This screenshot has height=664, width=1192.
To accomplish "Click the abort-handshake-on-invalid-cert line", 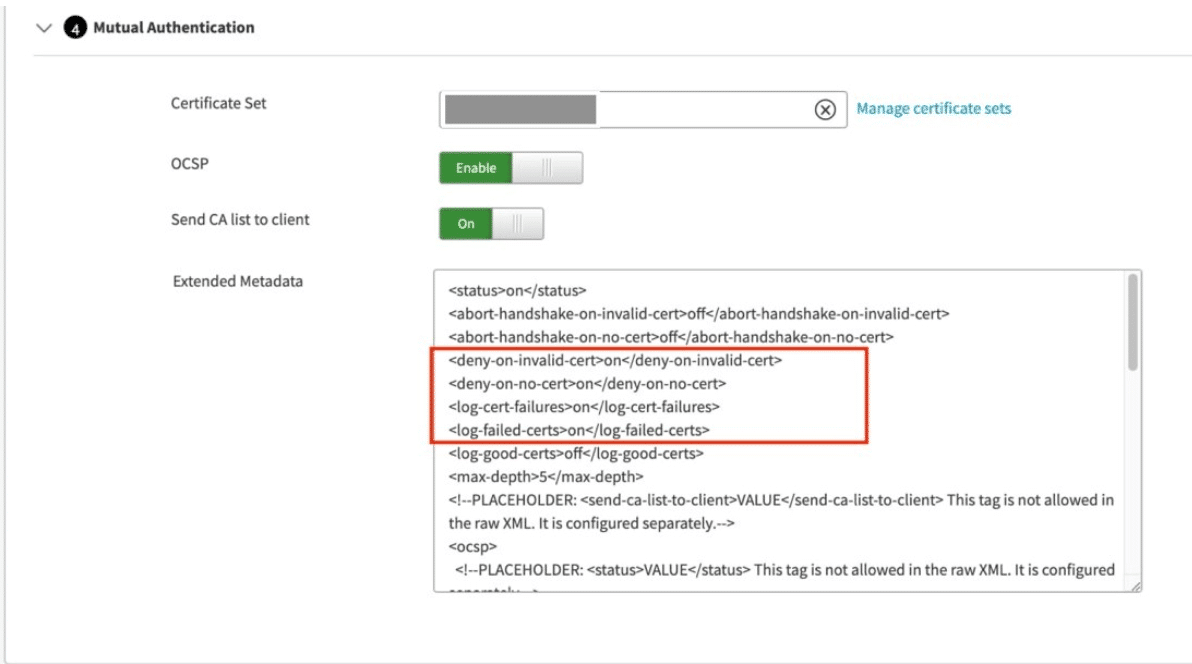I will coord(698,313).
